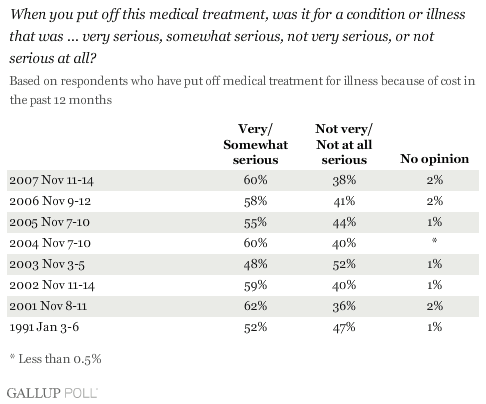Click the 47% value in the 1991 row
The image size is (486, 404).
pos(344,327)
